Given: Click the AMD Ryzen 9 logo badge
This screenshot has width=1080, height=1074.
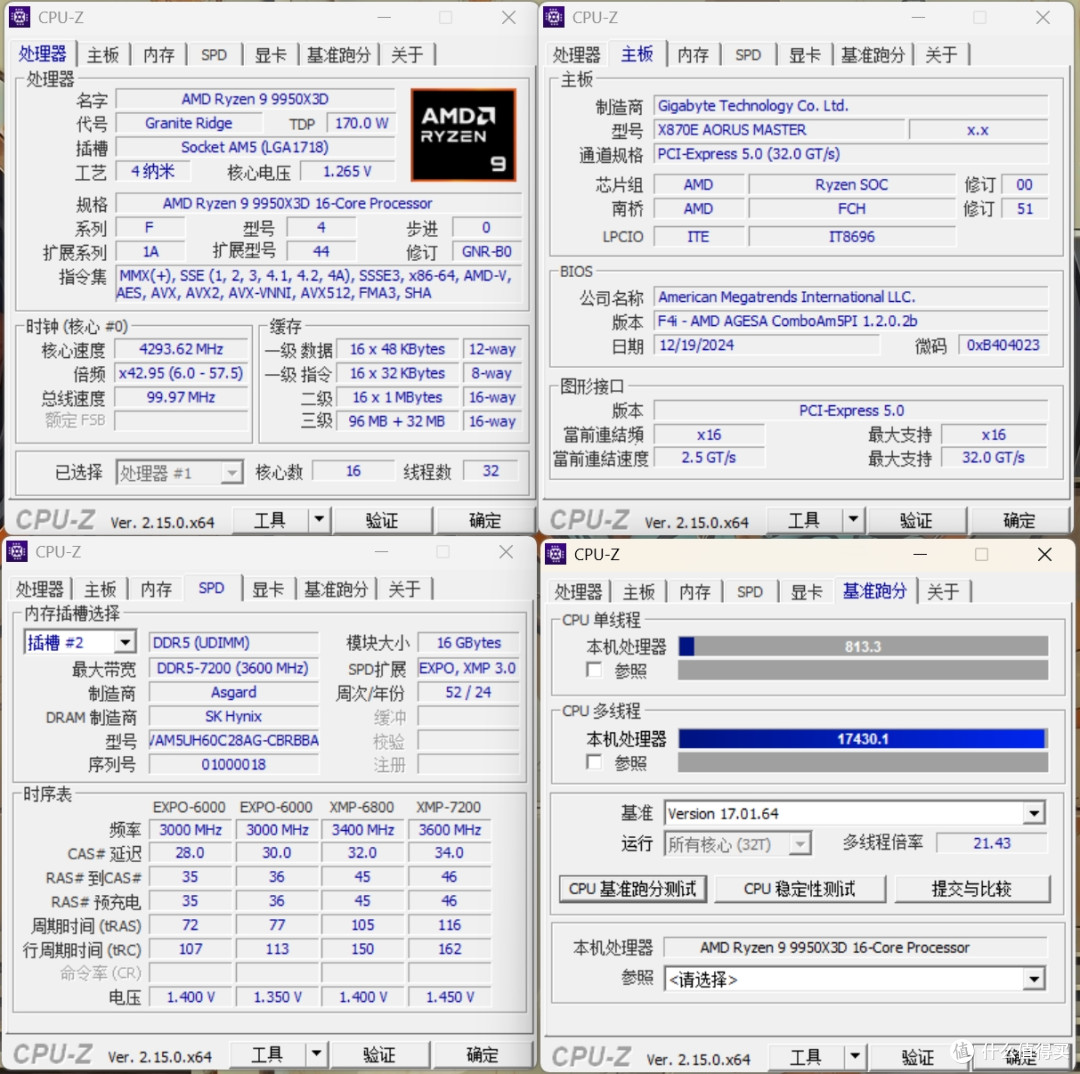Looking at the screenshot, I should pyautogui.click(x=462, y=135).
